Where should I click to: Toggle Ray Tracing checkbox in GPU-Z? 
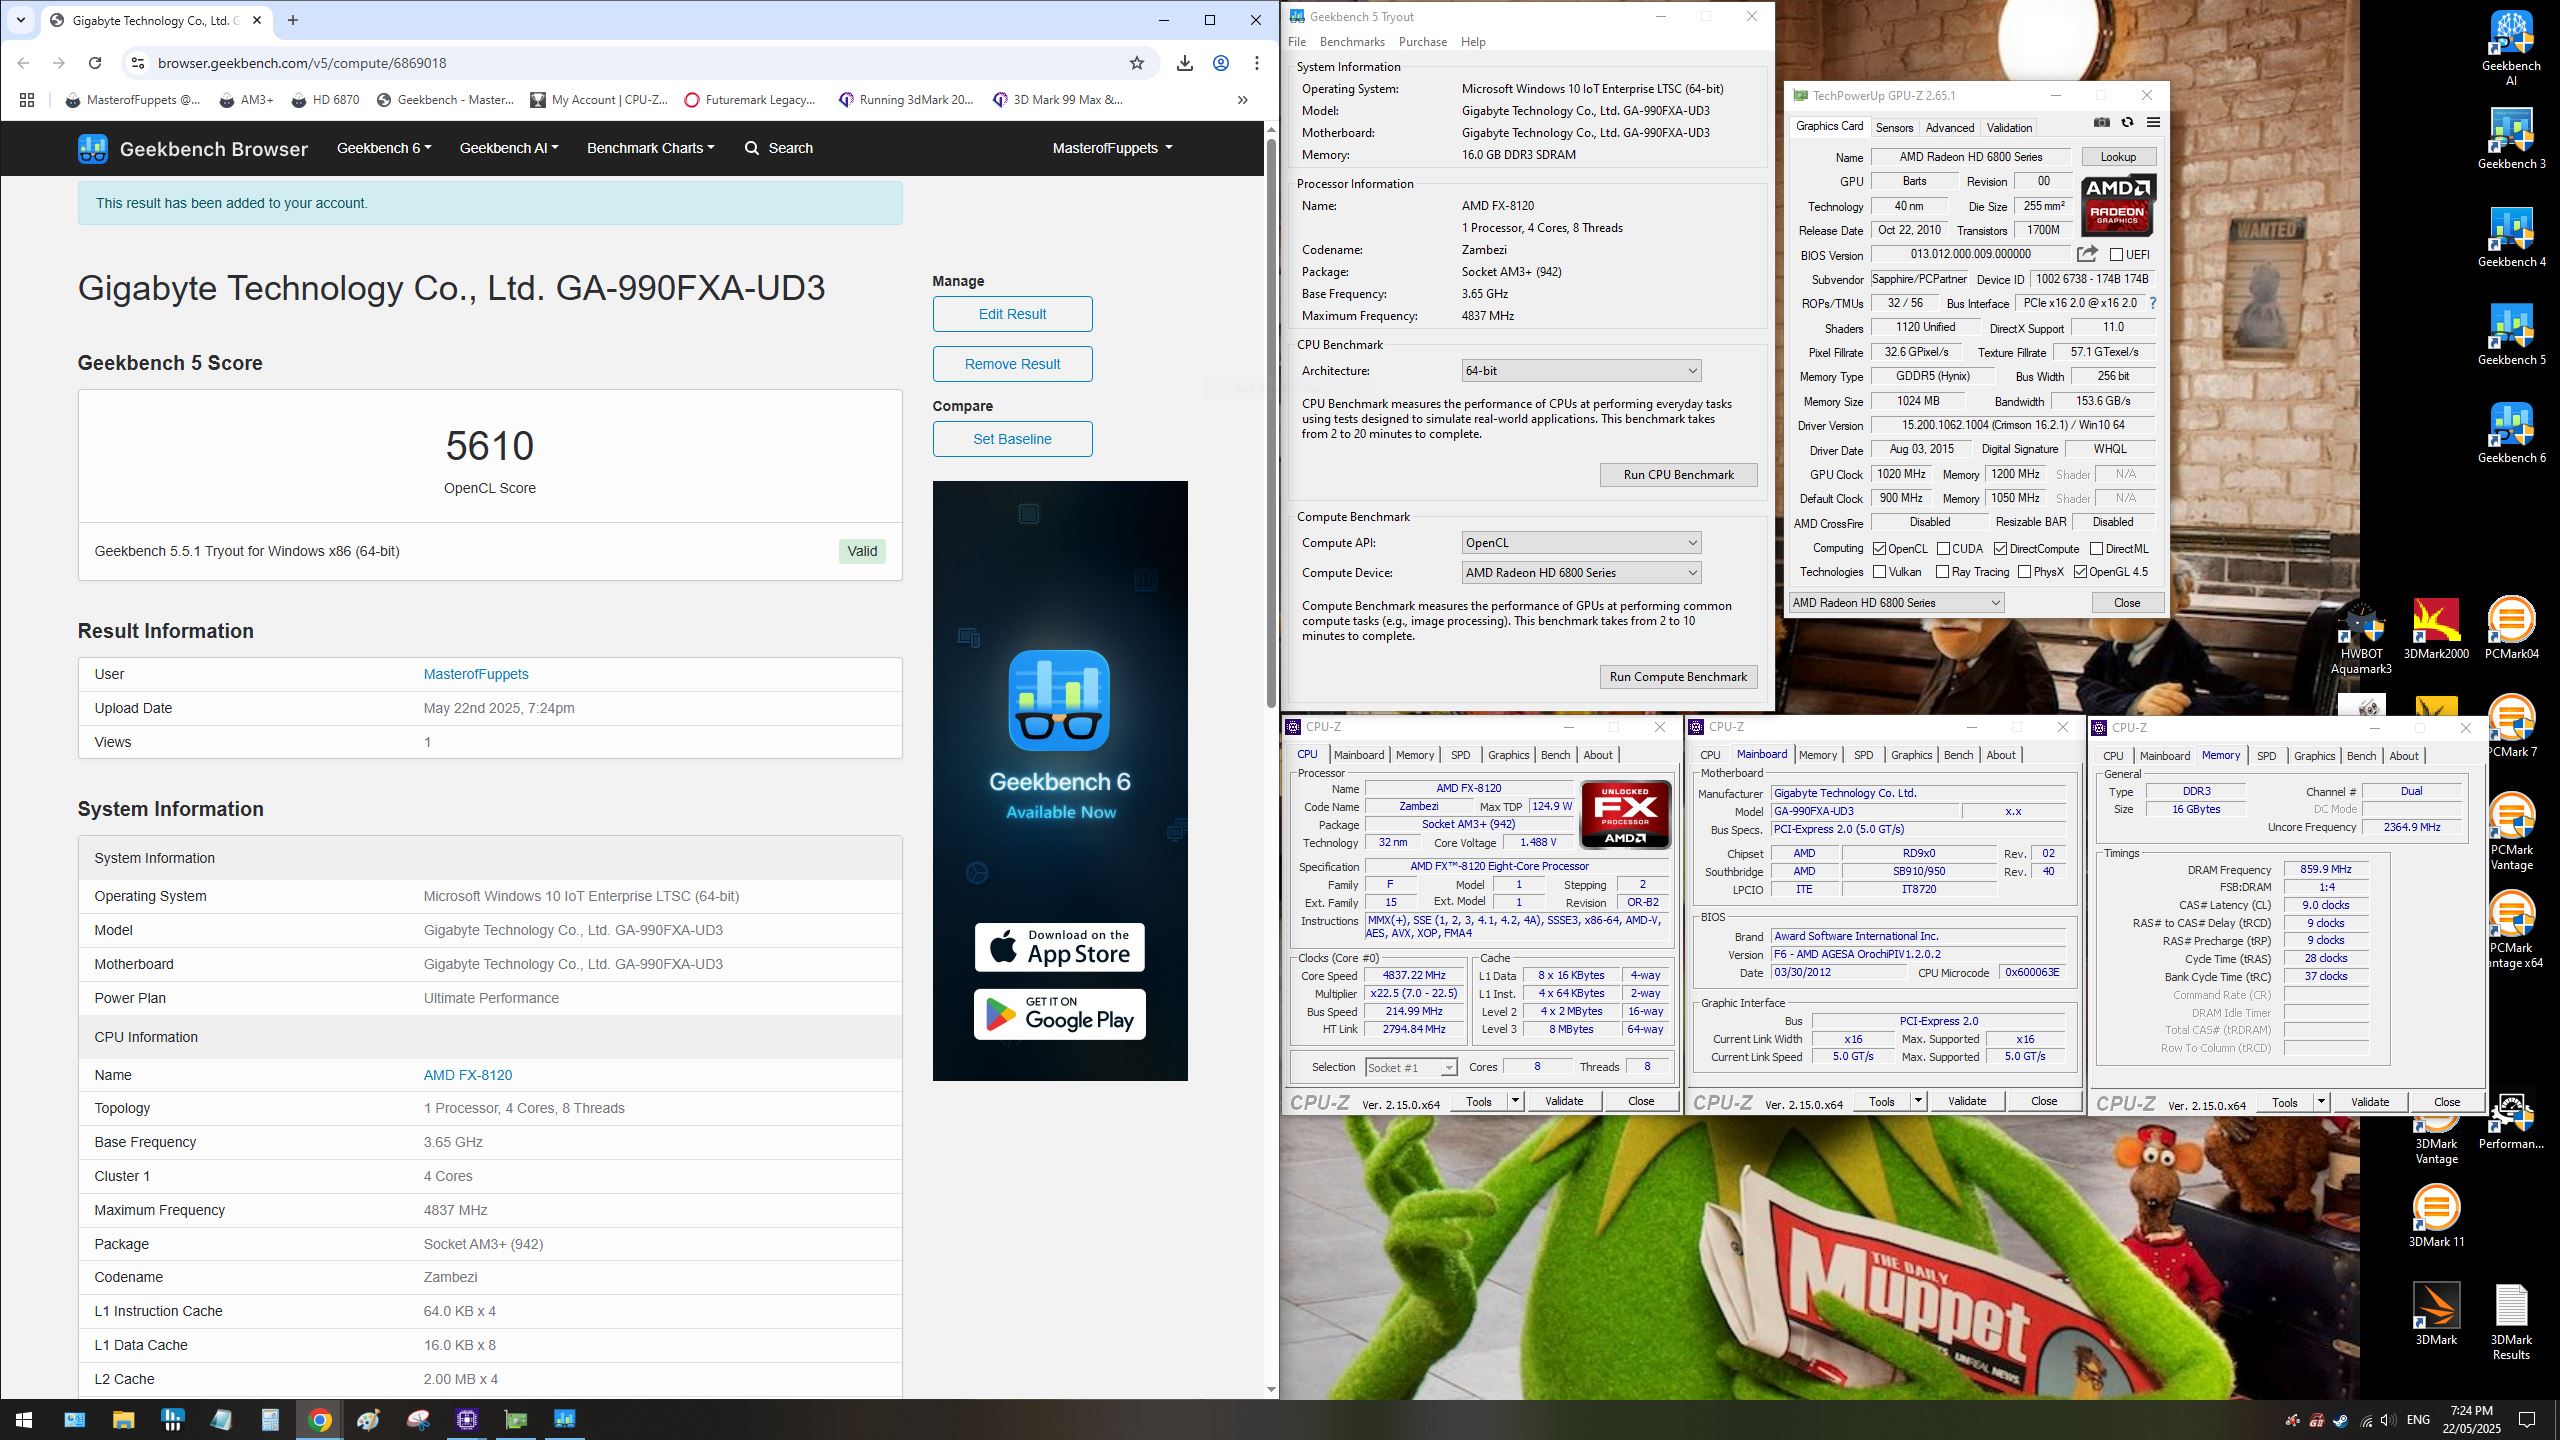[1942, 572]
